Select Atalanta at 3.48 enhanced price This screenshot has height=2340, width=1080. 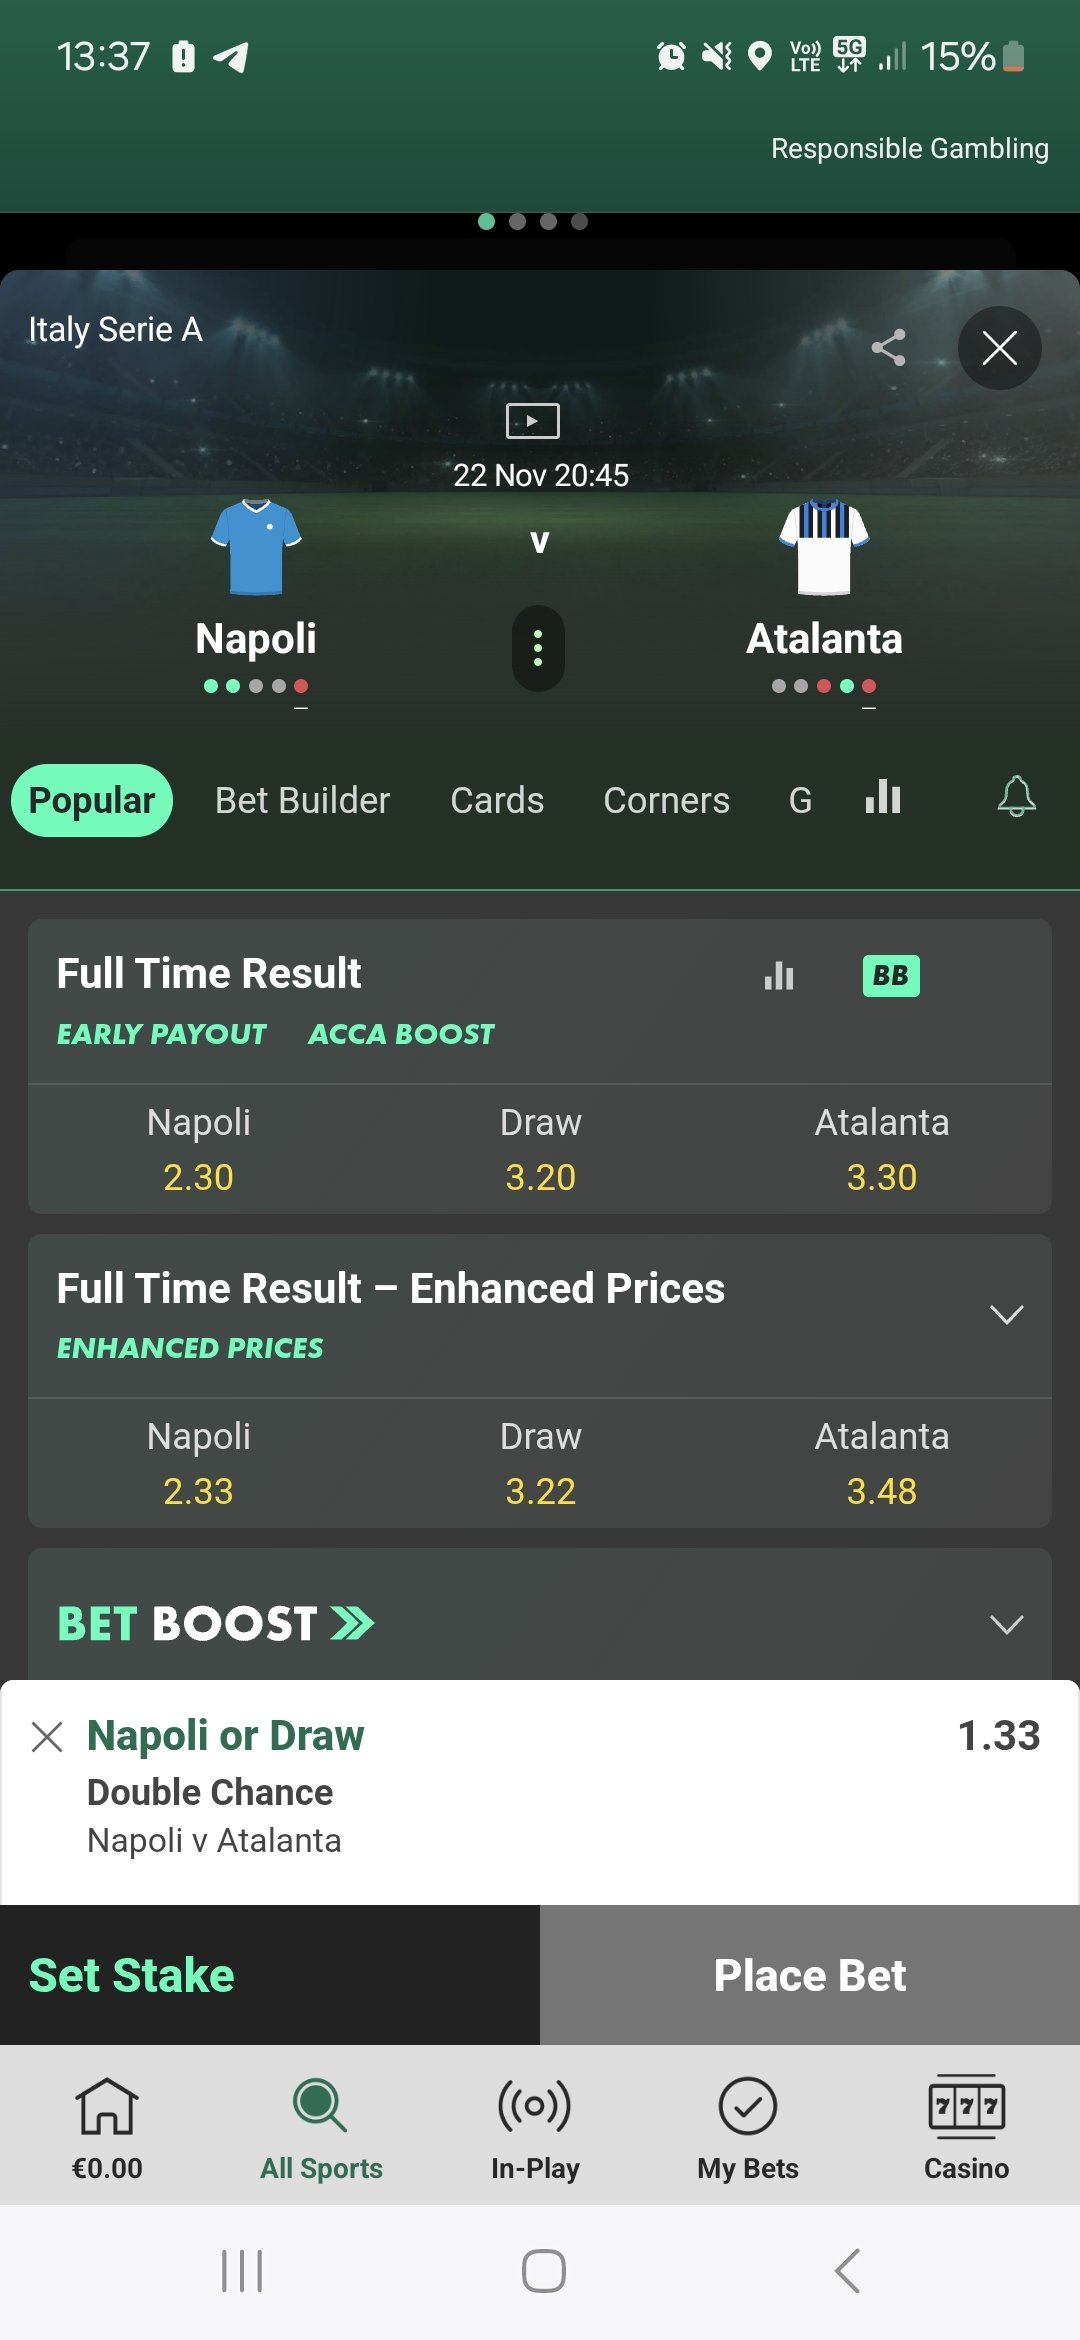[881, 1464]
